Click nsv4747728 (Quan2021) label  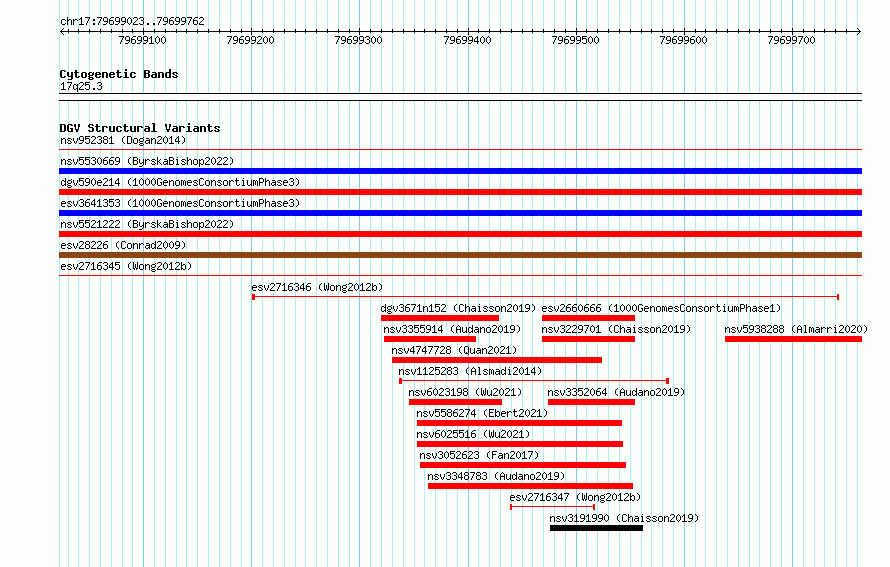[454, 350]
